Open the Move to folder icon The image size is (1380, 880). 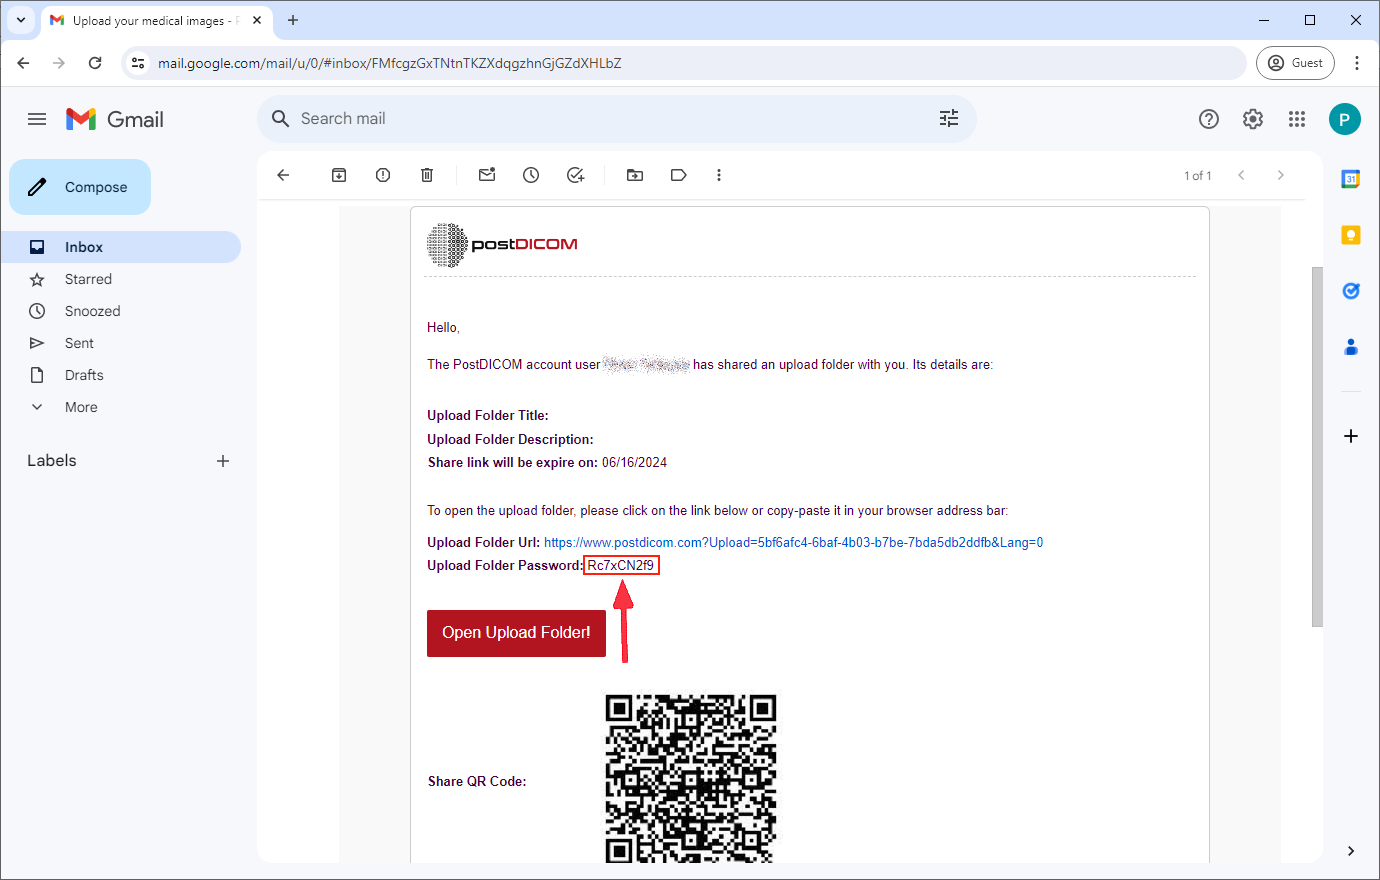(635, 175)
